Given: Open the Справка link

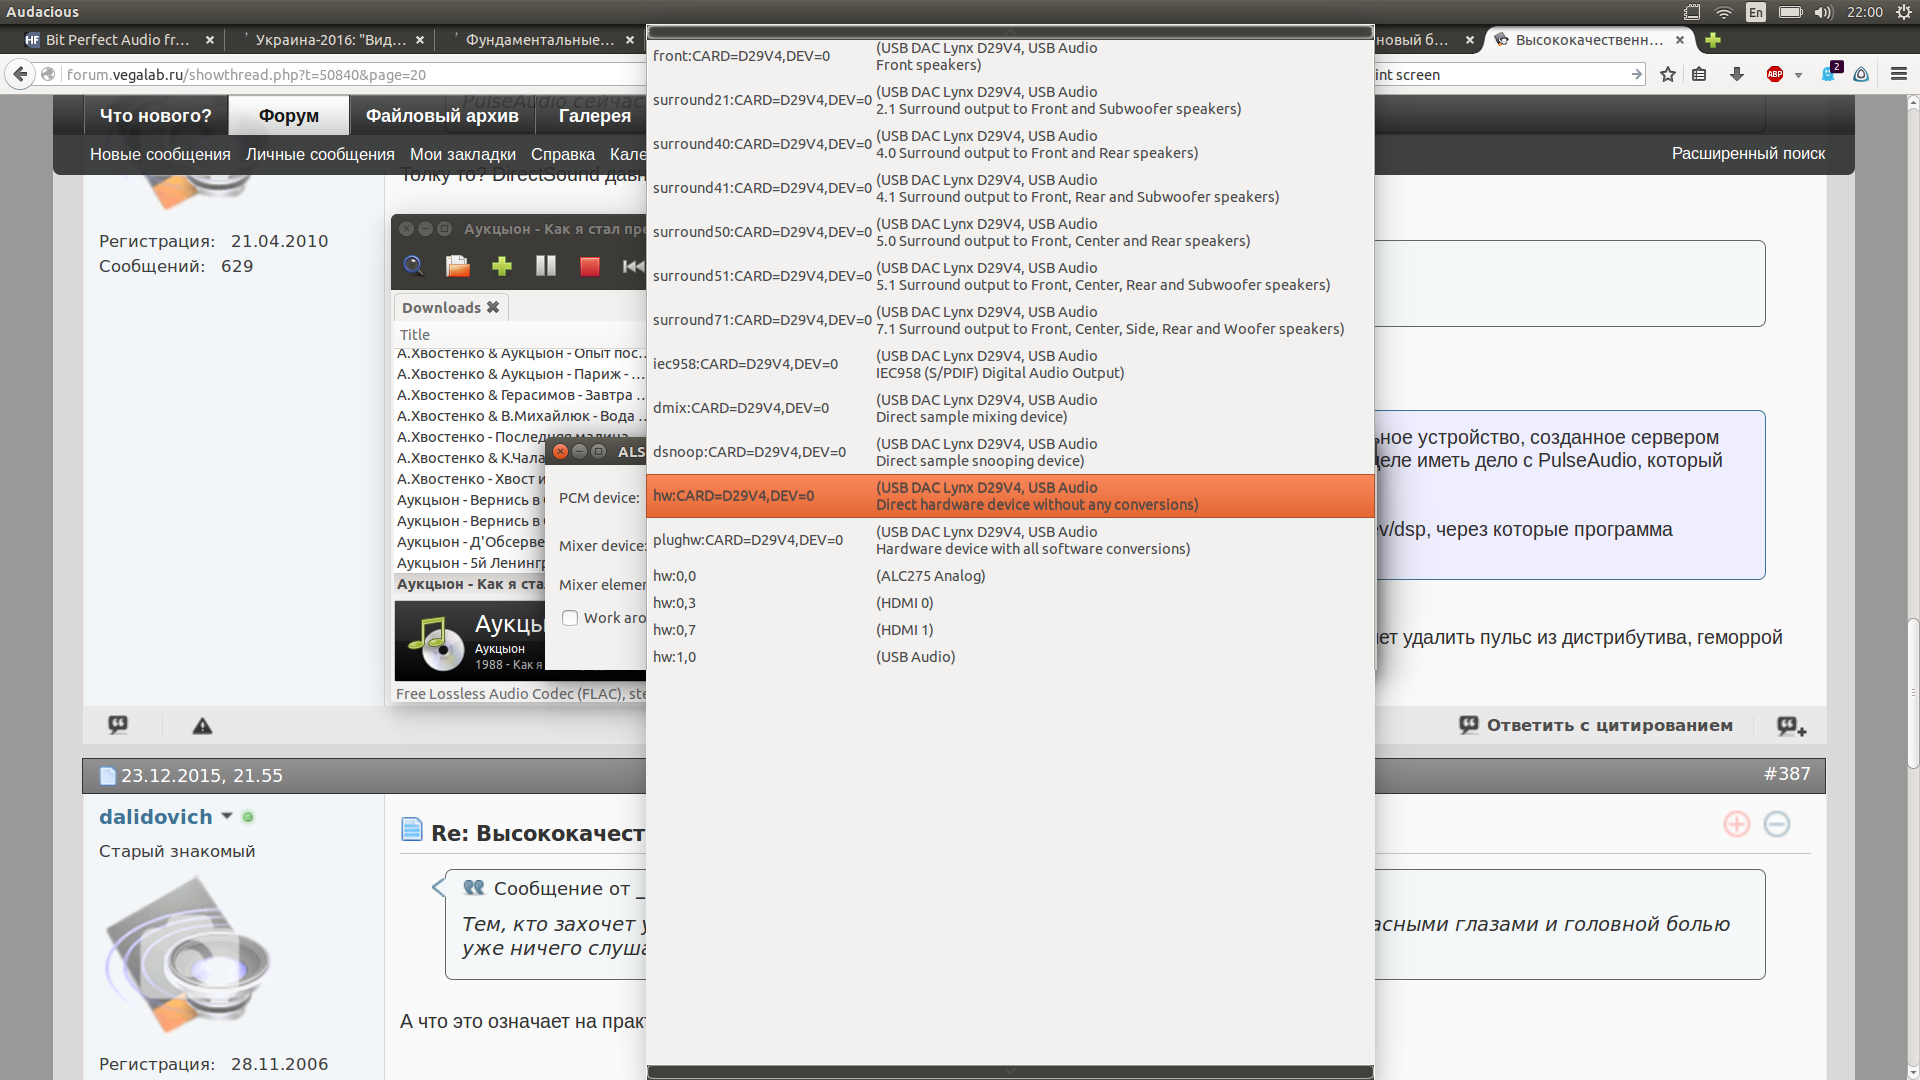Looking at the screenshot, I should (563, 154).
